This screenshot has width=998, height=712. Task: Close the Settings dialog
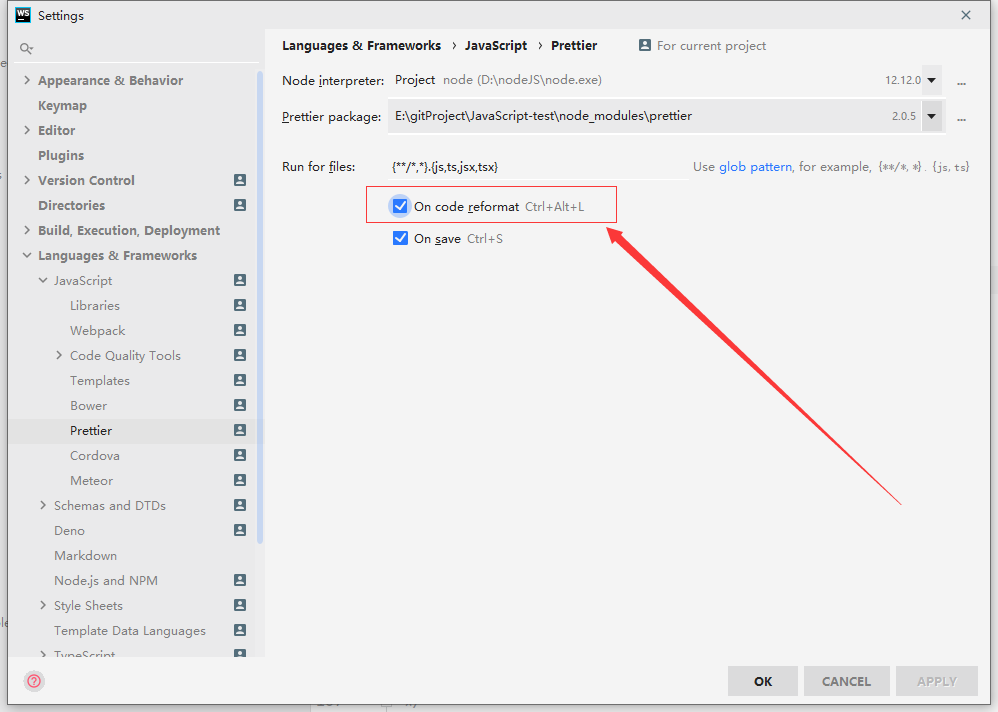(x=966, y=15)
